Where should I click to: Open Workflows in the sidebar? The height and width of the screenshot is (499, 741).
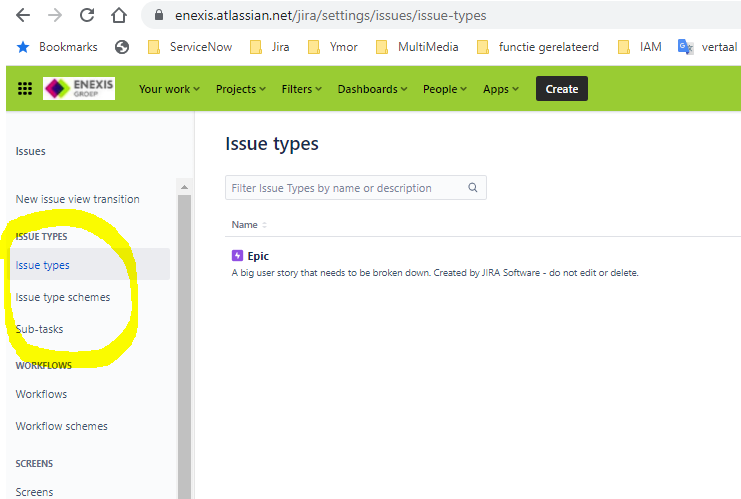(x=41, y=394)
